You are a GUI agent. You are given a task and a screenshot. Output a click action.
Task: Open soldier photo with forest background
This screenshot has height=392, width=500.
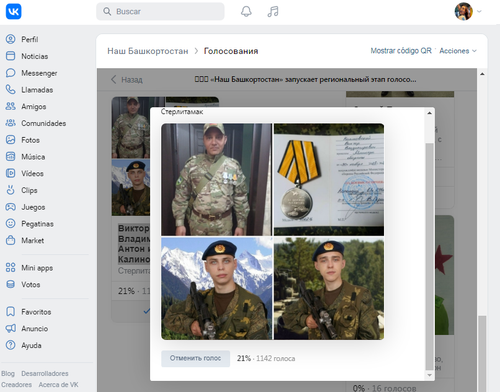pyautogui.click(x=329, y=288)
